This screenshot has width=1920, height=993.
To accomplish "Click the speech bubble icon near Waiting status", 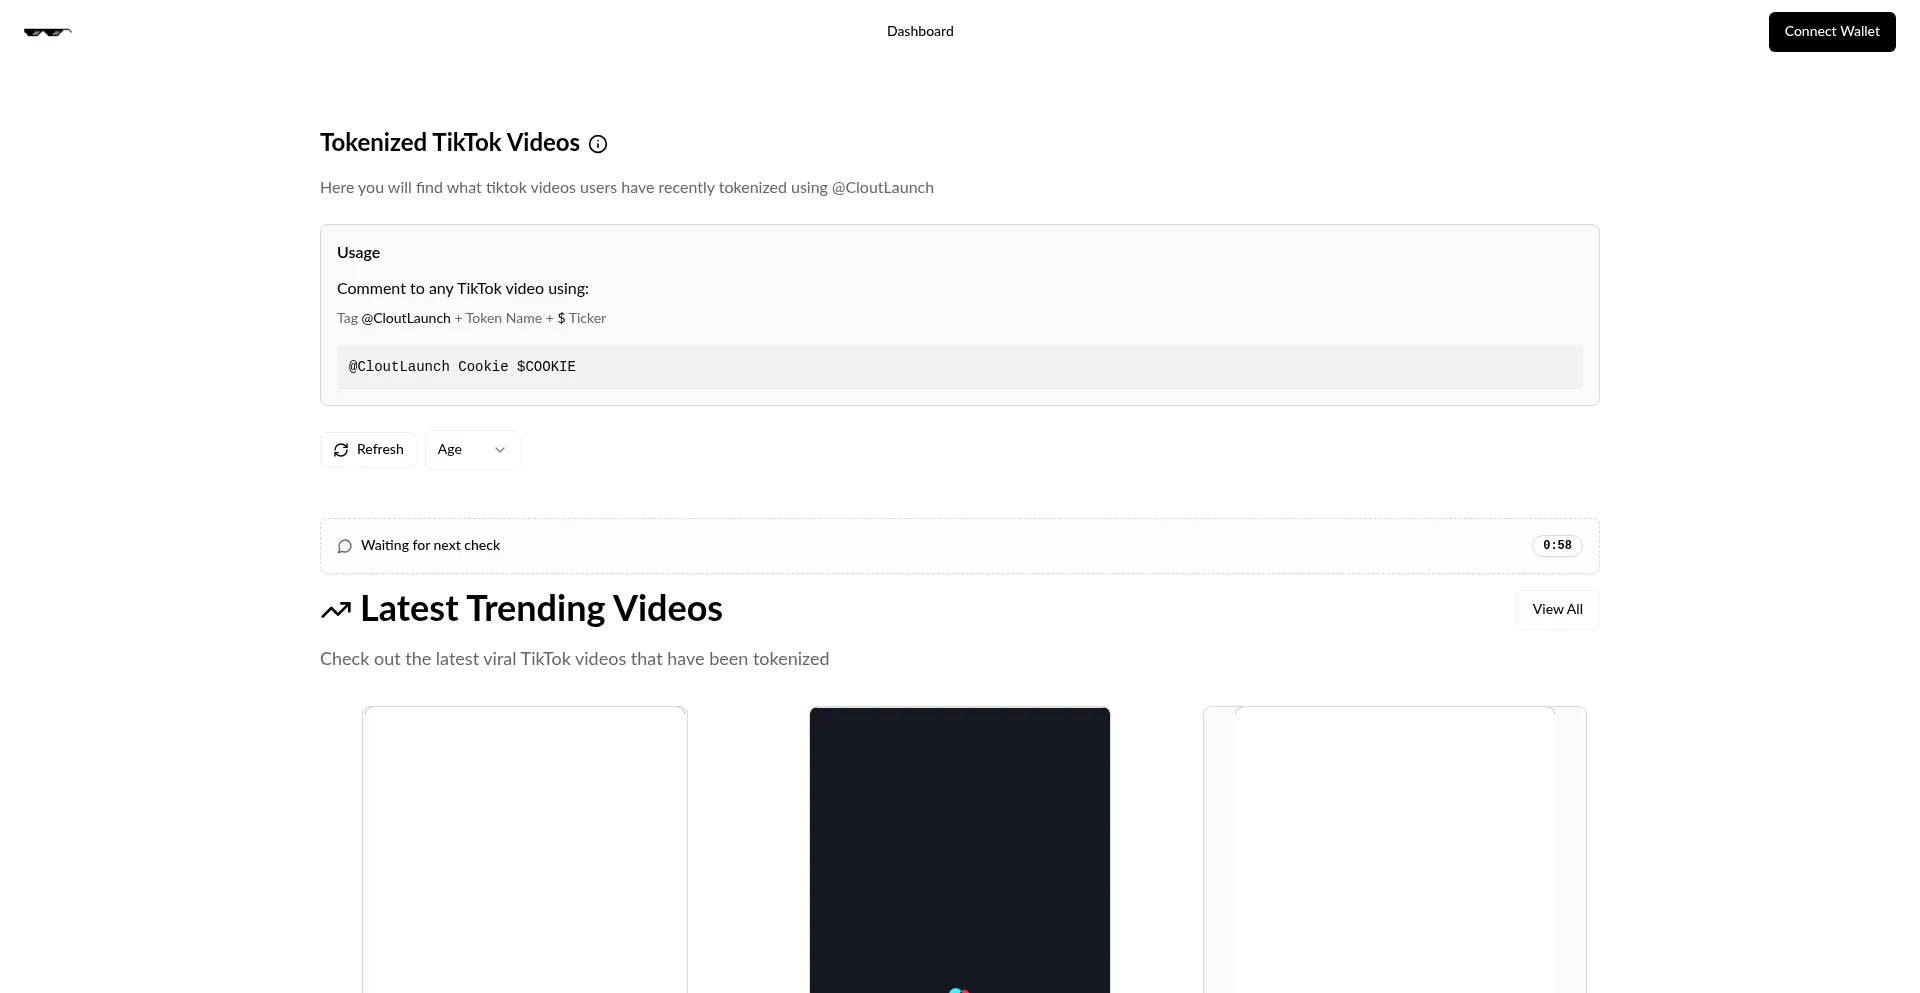I will 345,546.
